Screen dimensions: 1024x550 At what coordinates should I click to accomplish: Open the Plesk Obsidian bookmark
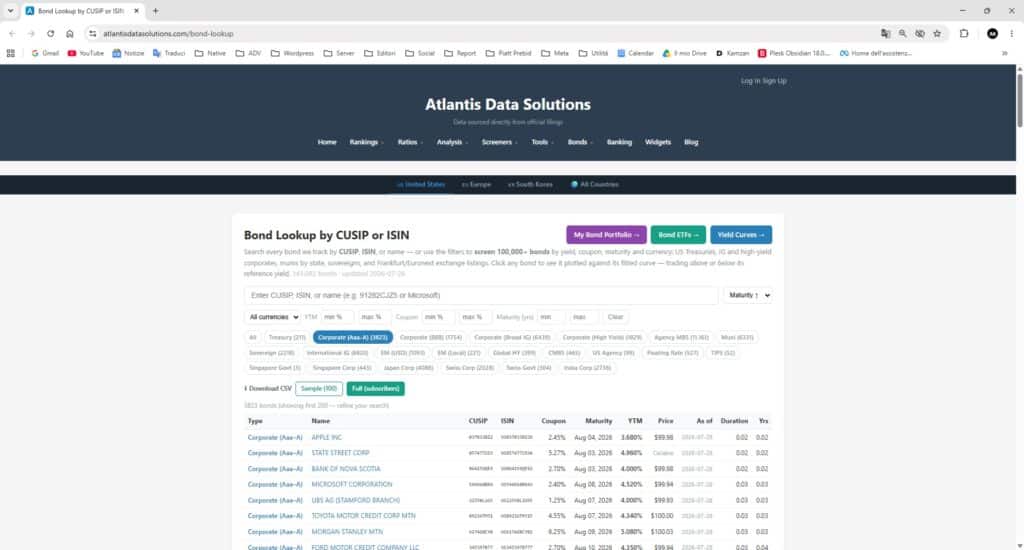[793, 53]
